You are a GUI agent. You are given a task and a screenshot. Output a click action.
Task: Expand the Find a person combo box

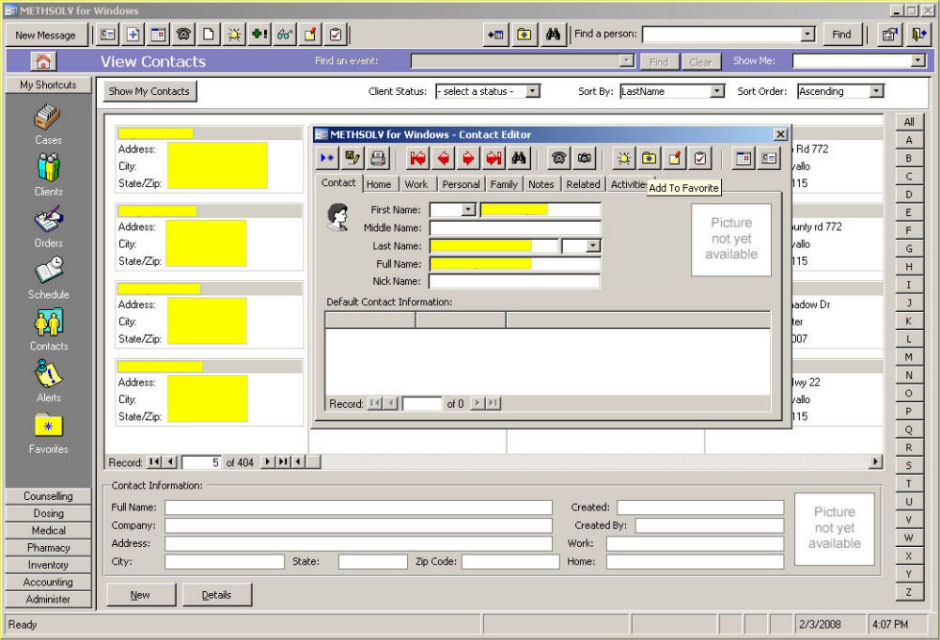click(x=808, y=34)
